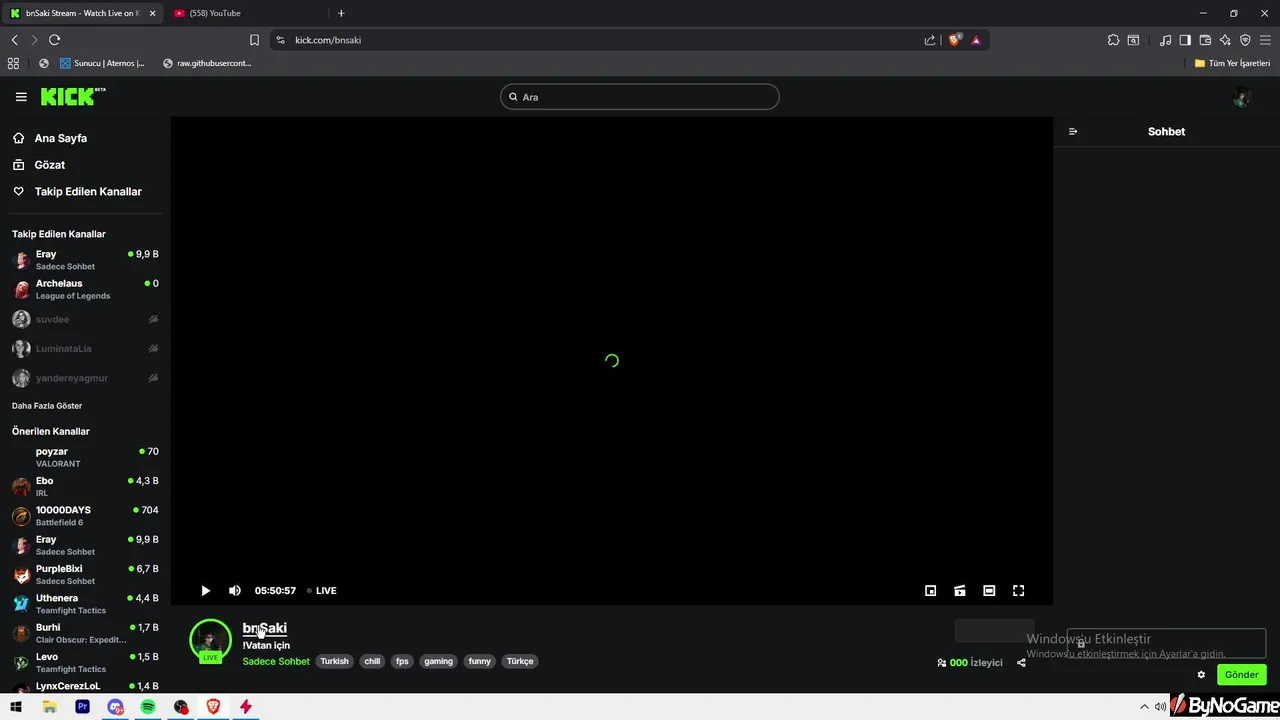The width and height of the screenshot is (1280, 720).
Task: Switch to the YouTube browser tab
Action: (x=244, y=13)
